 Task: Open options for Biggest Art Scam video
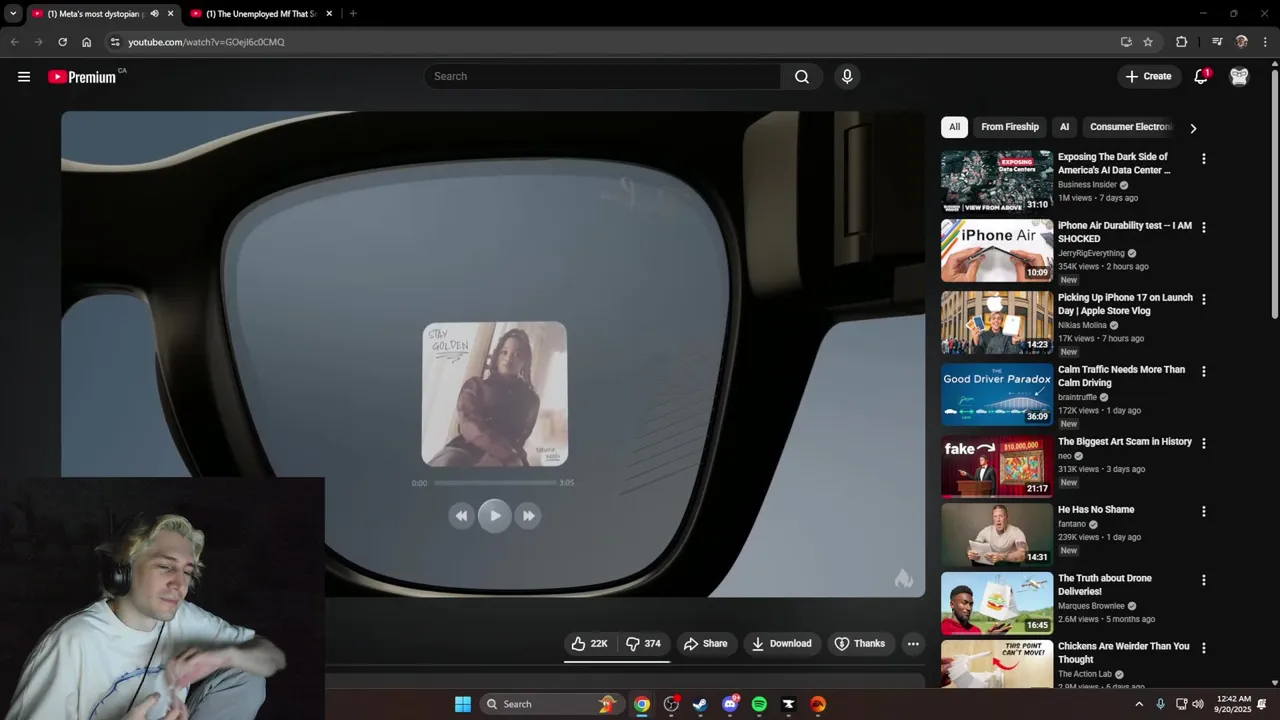(x=1203, y=444)
